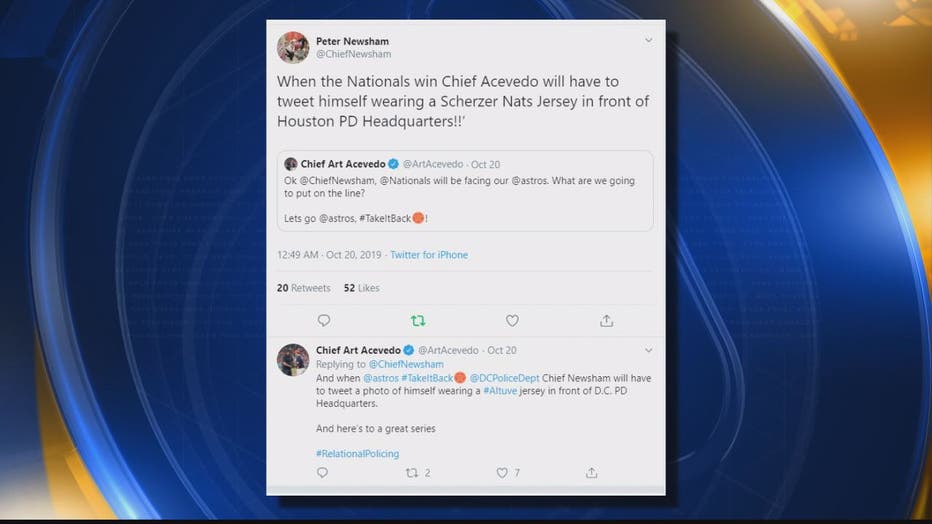
Task: View the 52 Likes list
Action: 361,288
